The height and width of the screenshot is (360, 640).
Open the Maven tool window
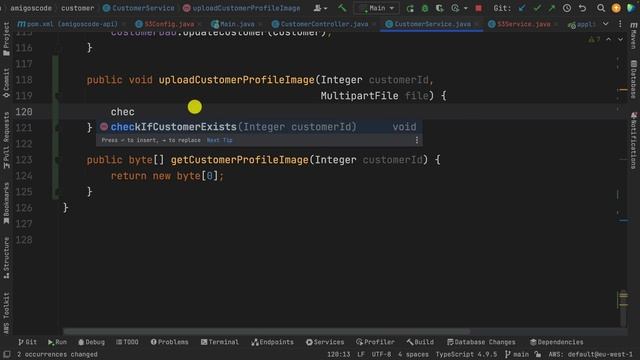633,36
